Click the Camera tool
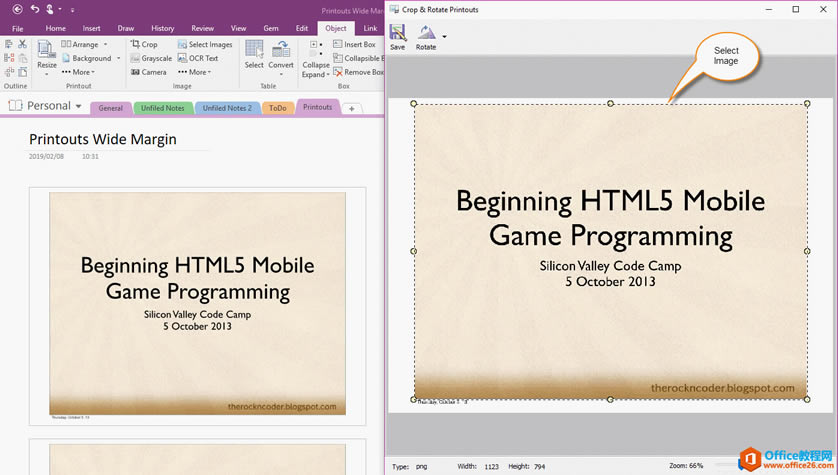Screen dimensions: 838x475 click(x=148, y=72)
